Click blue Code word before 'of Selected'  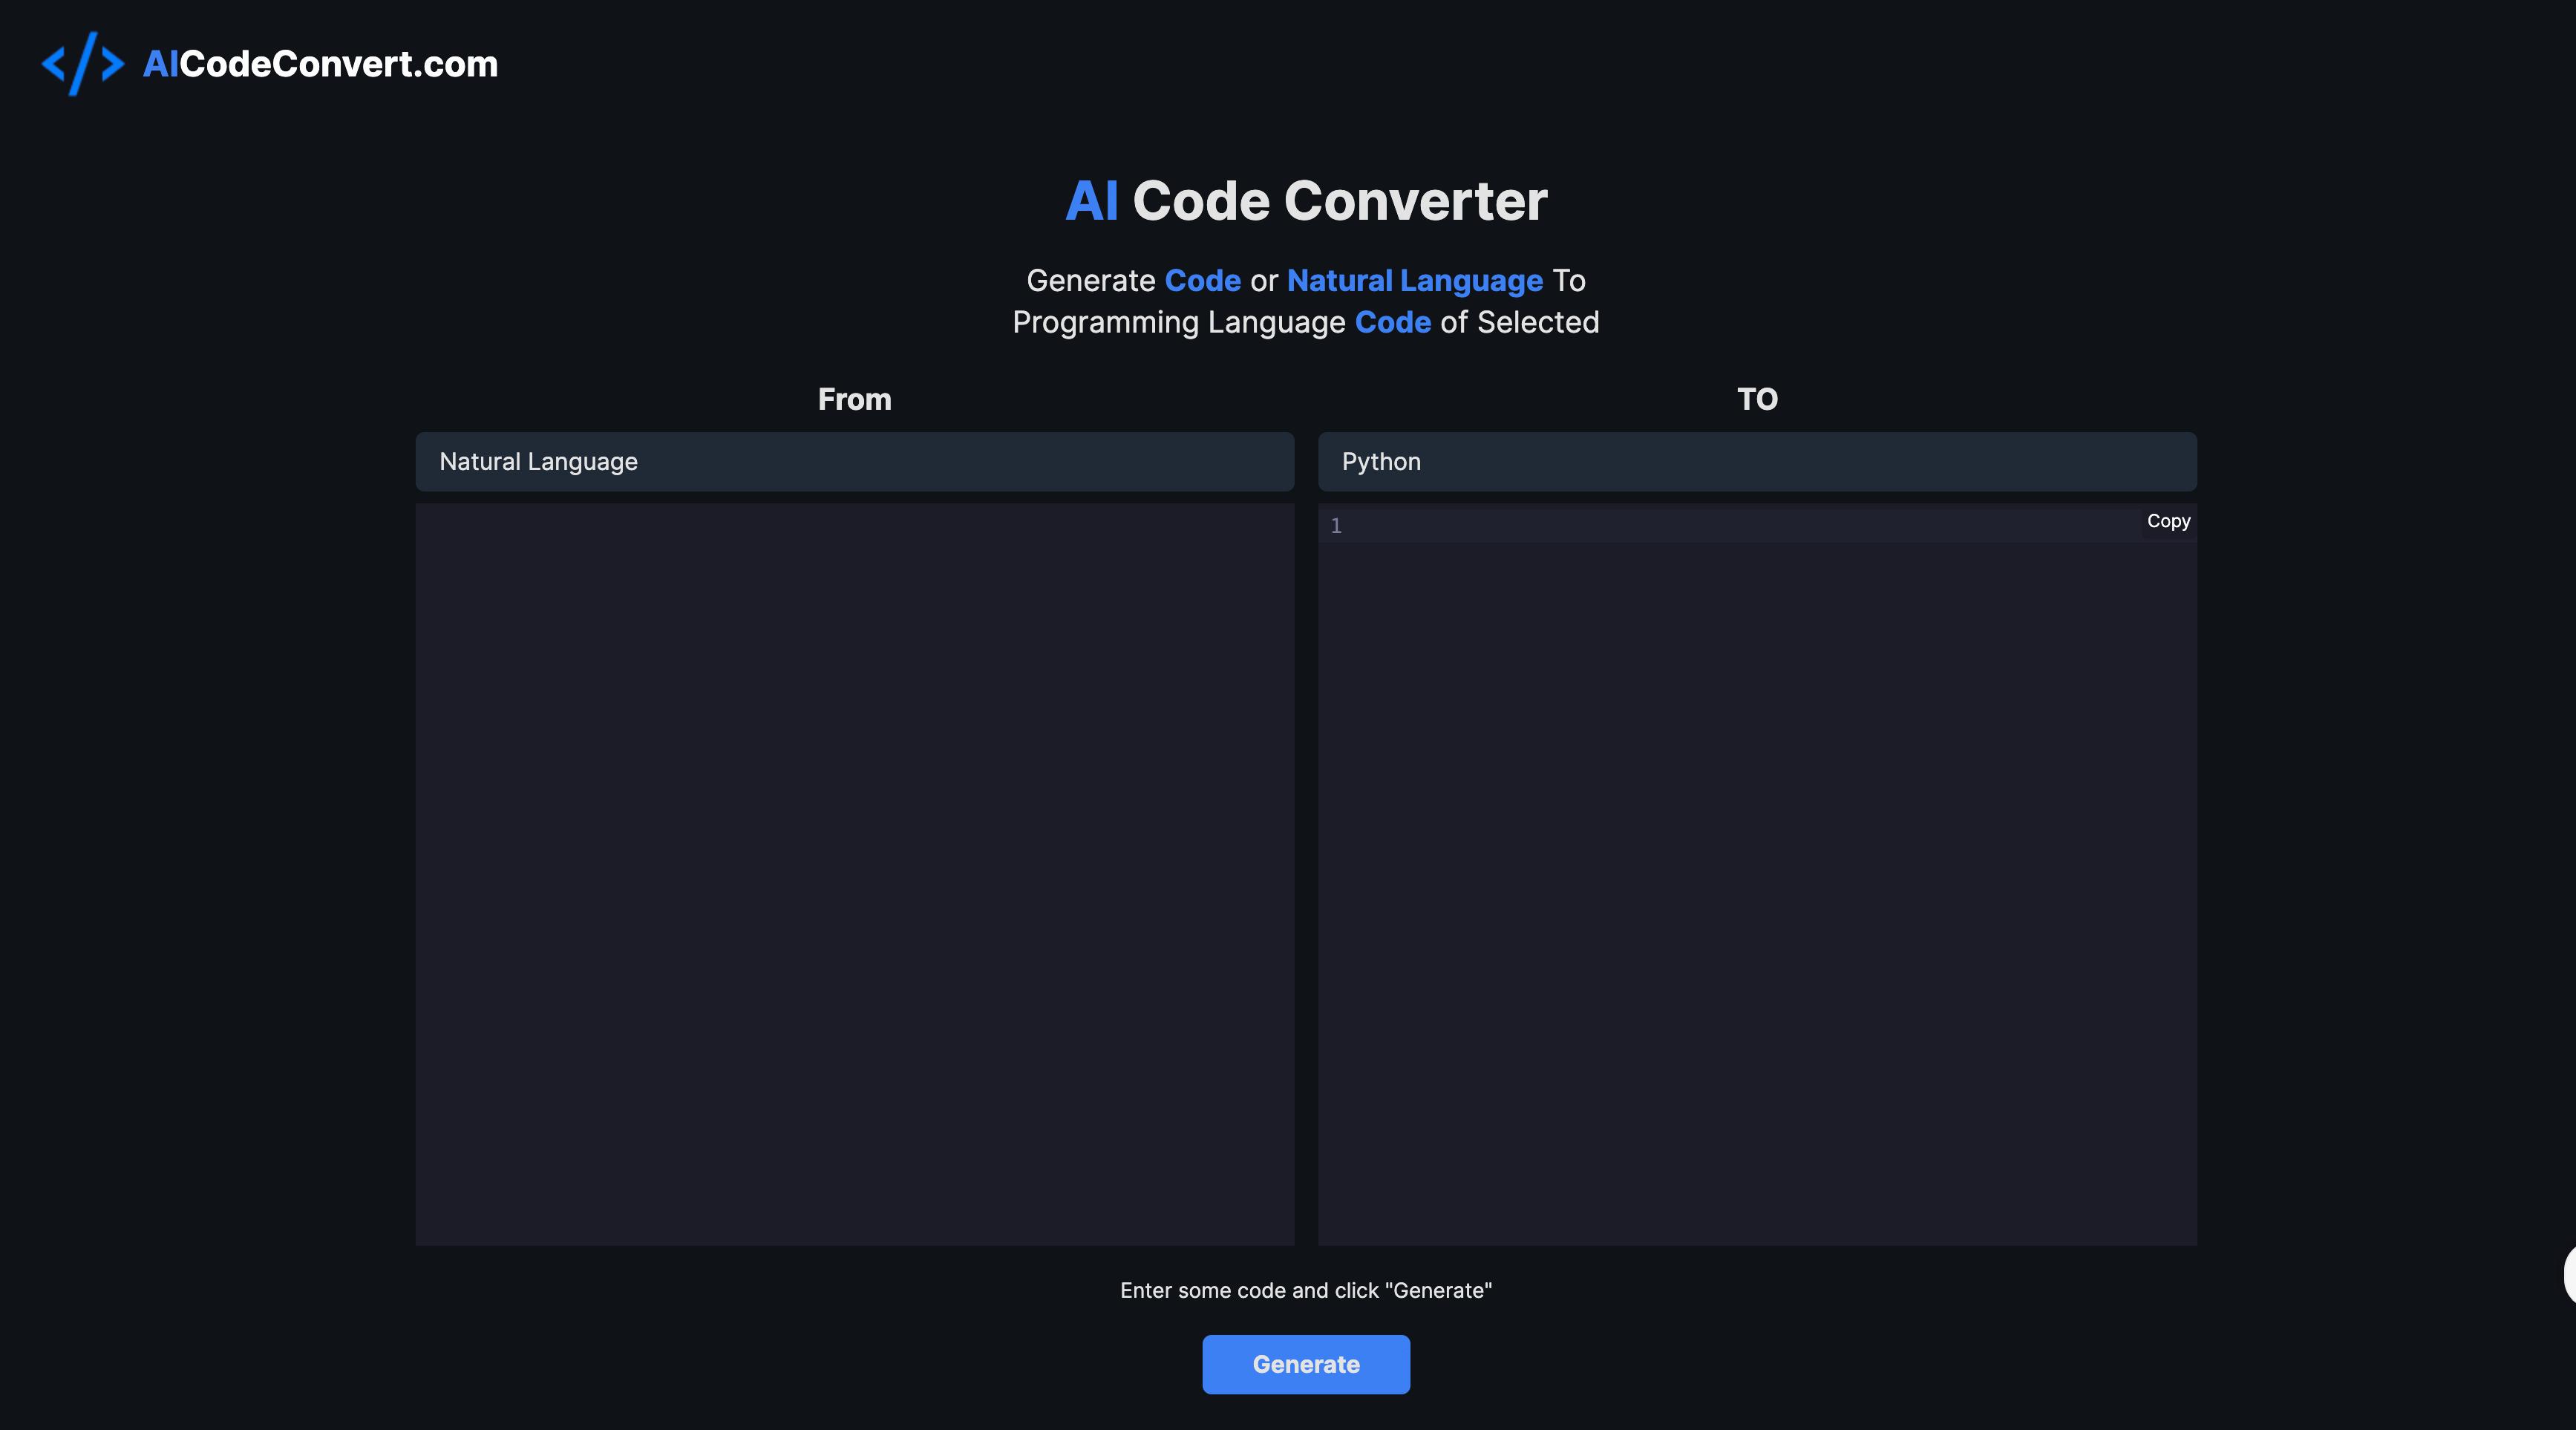[x=1392, y=323]
